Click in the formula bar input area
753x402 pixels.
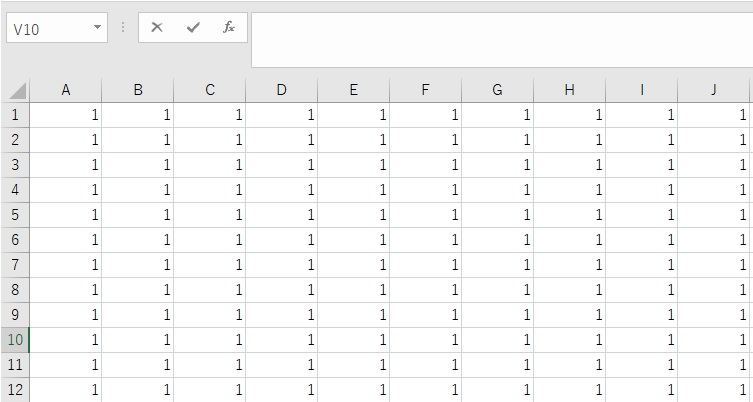click(x=500, y=38)
